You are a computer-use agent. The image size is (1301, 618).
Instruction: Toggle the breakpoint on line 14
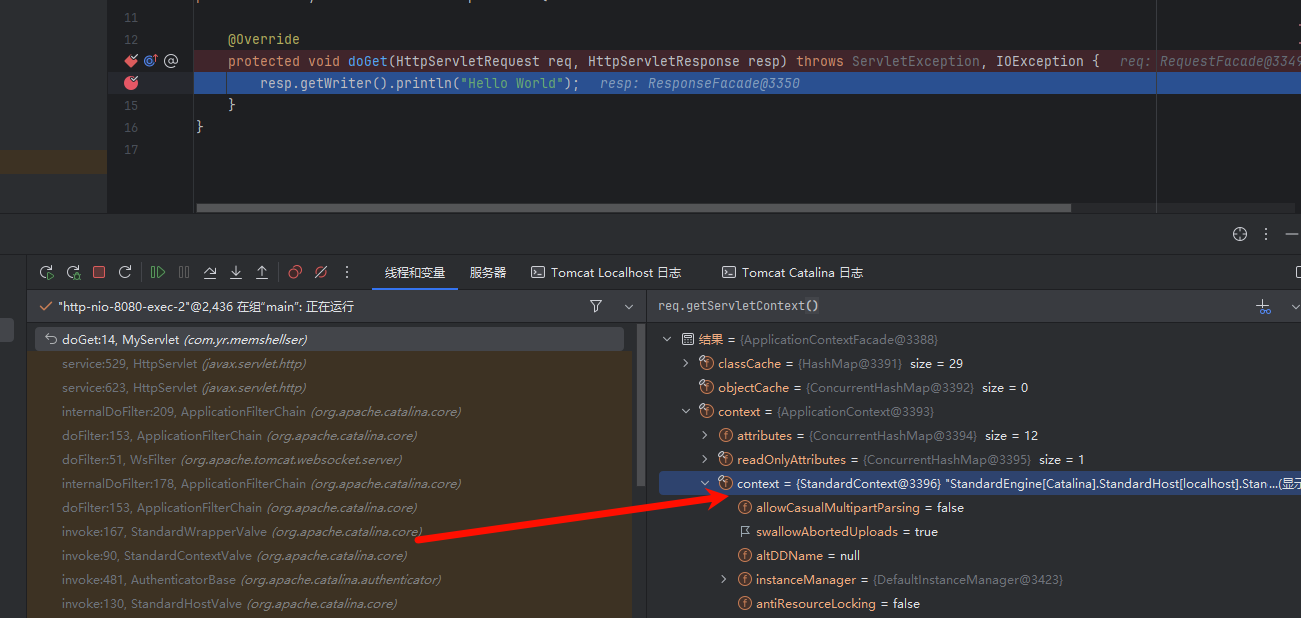pyautogui.click(x=131, y=83)
